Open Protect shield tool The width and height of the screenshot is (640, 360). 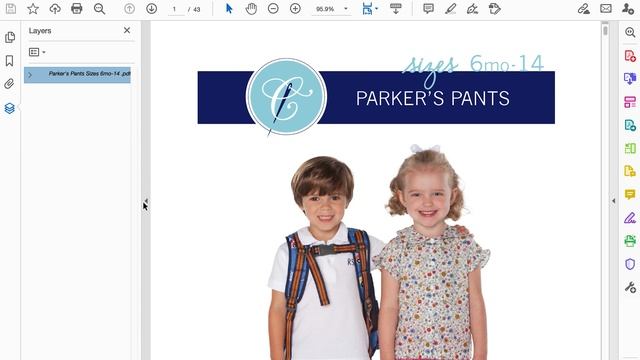click(x=630, y=264)
